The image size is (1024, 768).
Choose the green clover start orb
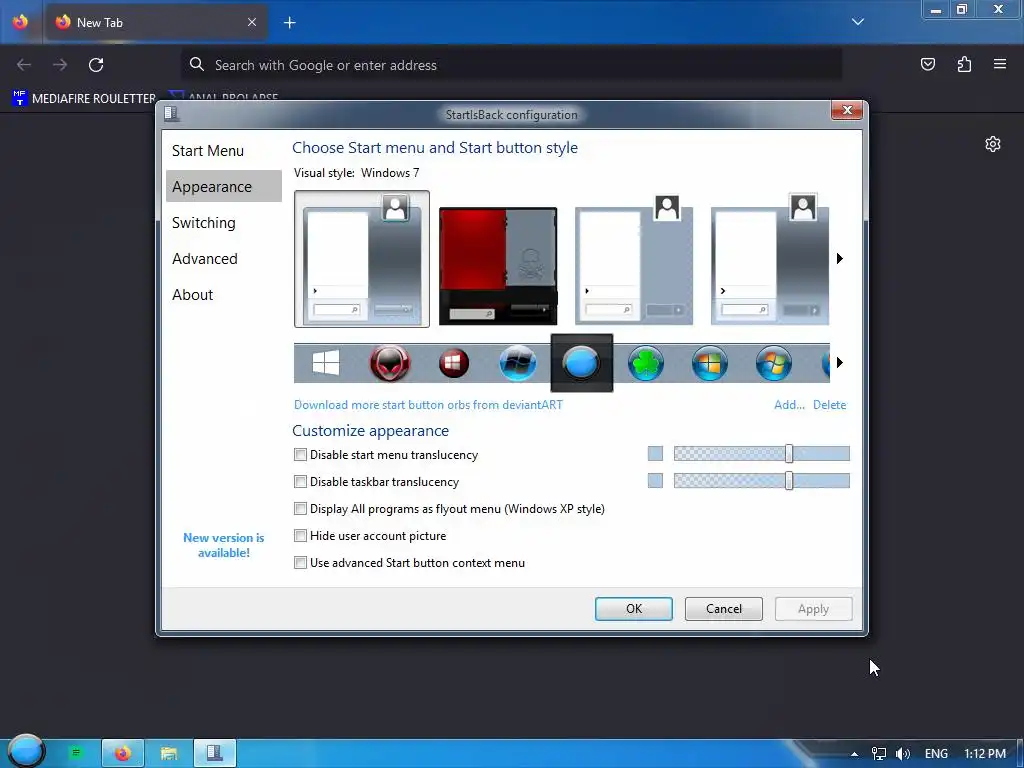(x=645, y=362)
